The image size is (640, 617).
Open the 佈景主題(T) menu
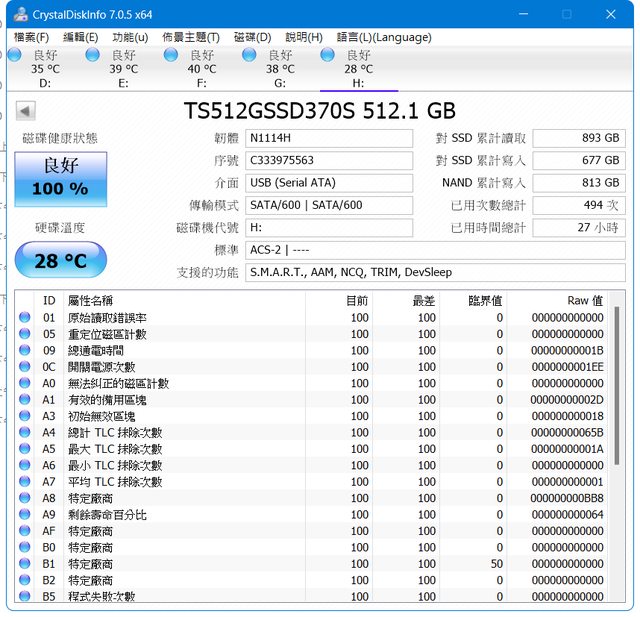191,37
